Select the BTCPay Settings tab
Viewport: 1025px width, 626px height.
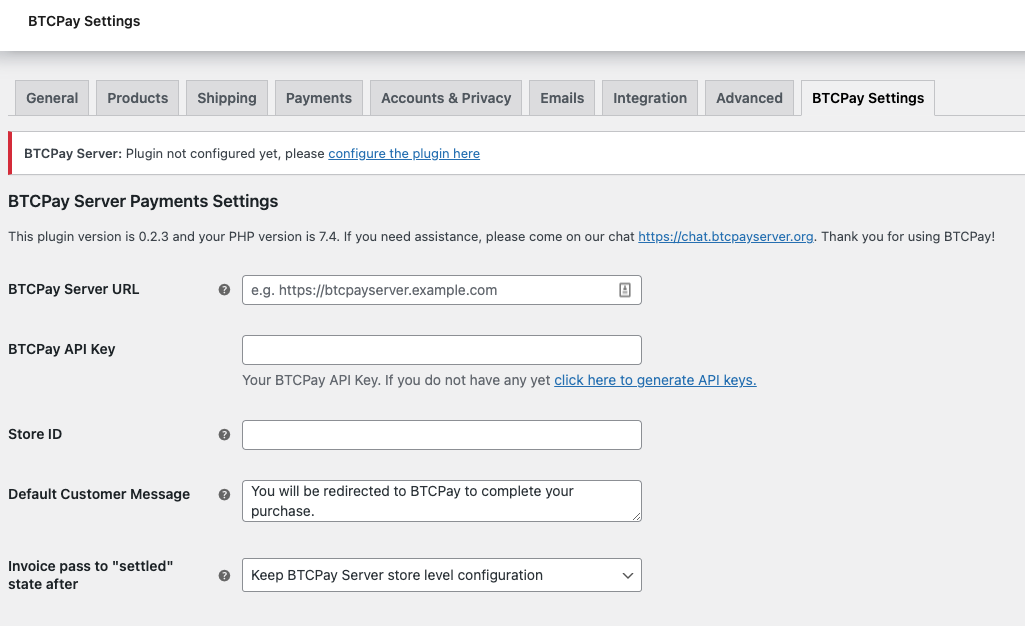867,98
